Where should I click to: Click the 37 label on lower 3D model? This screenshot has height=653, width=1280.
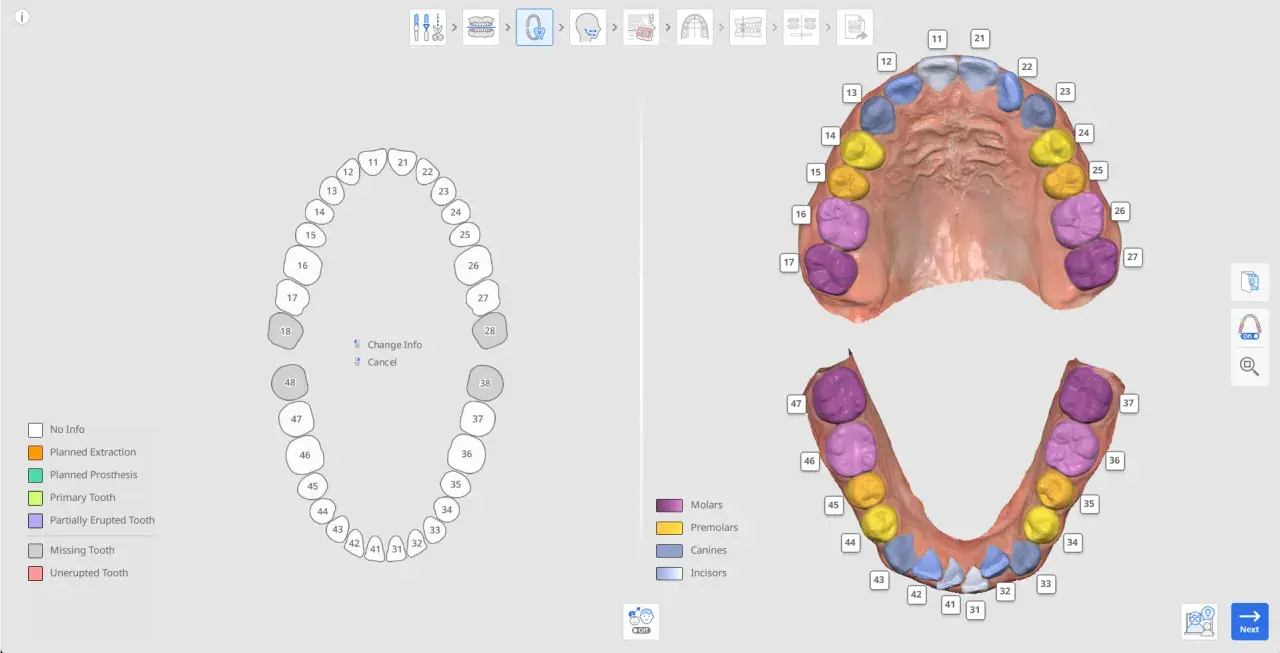tap(1129, 403)
